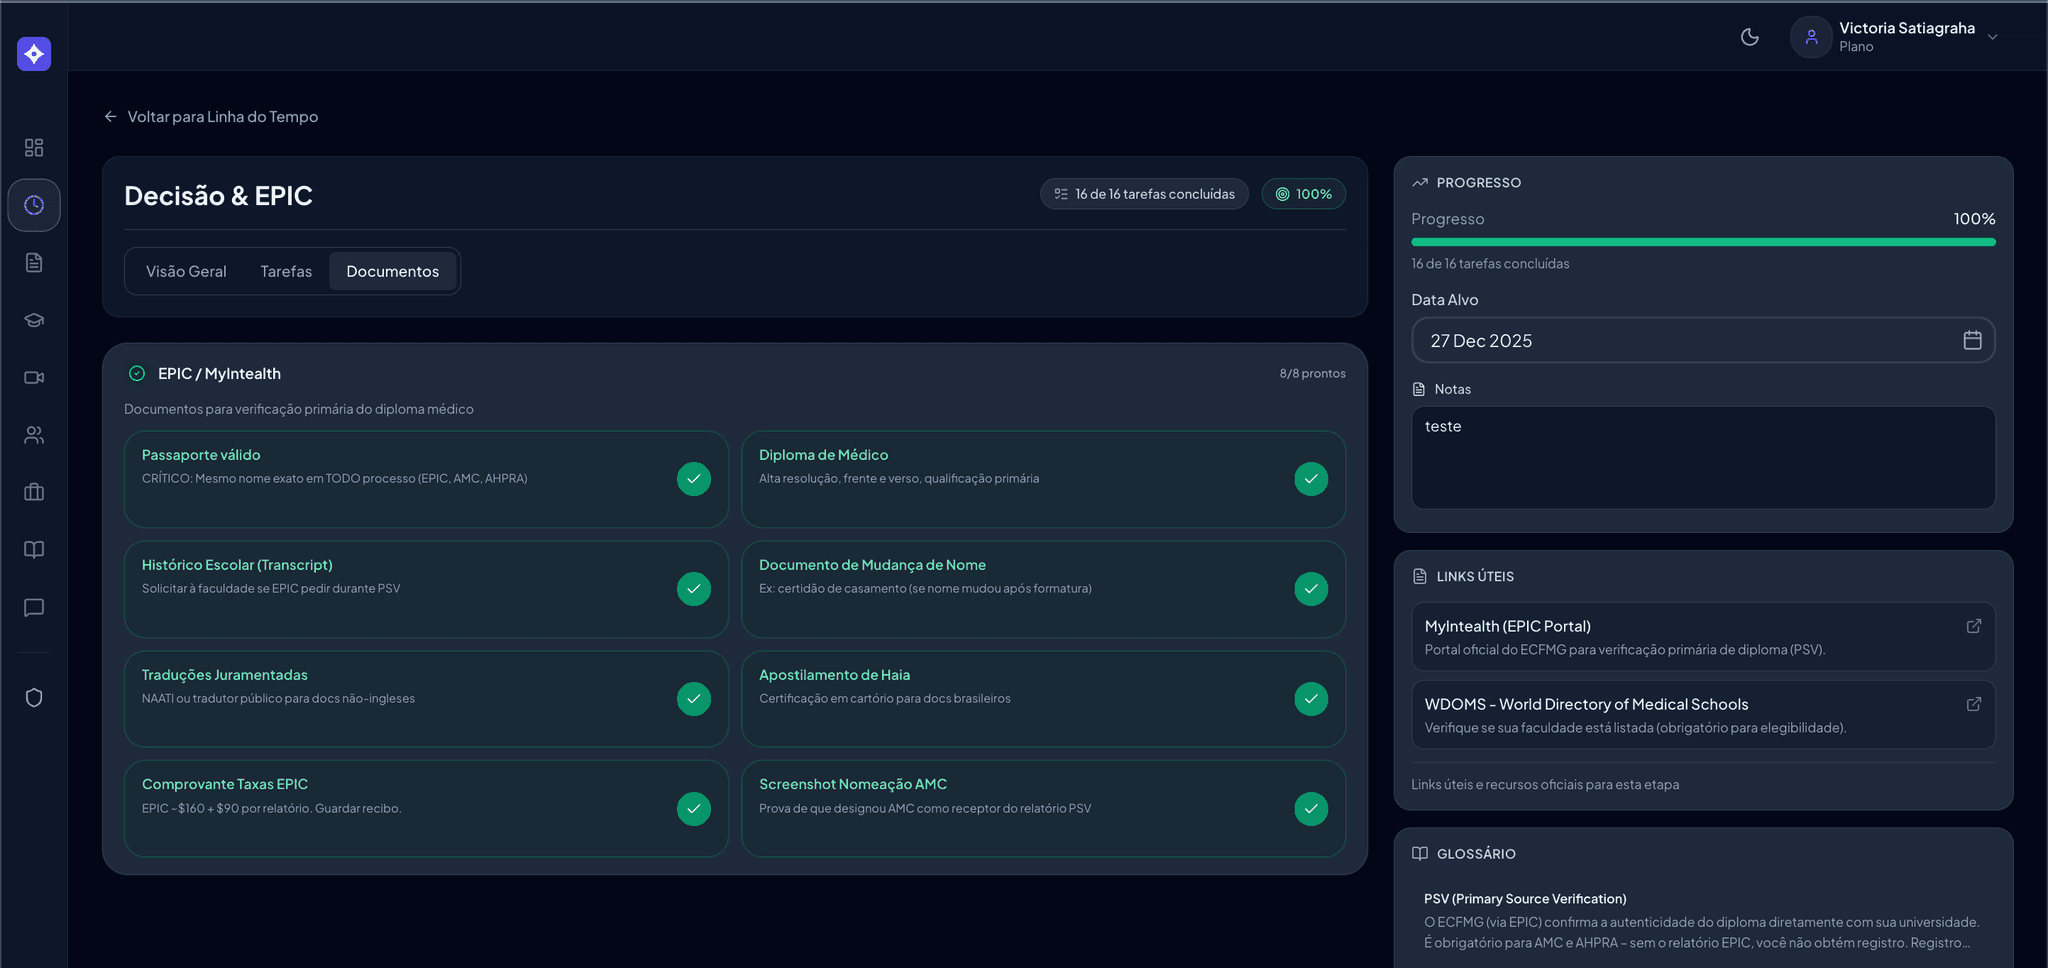
Task: Click the green Progresso progress bar
Action: 1702,241
